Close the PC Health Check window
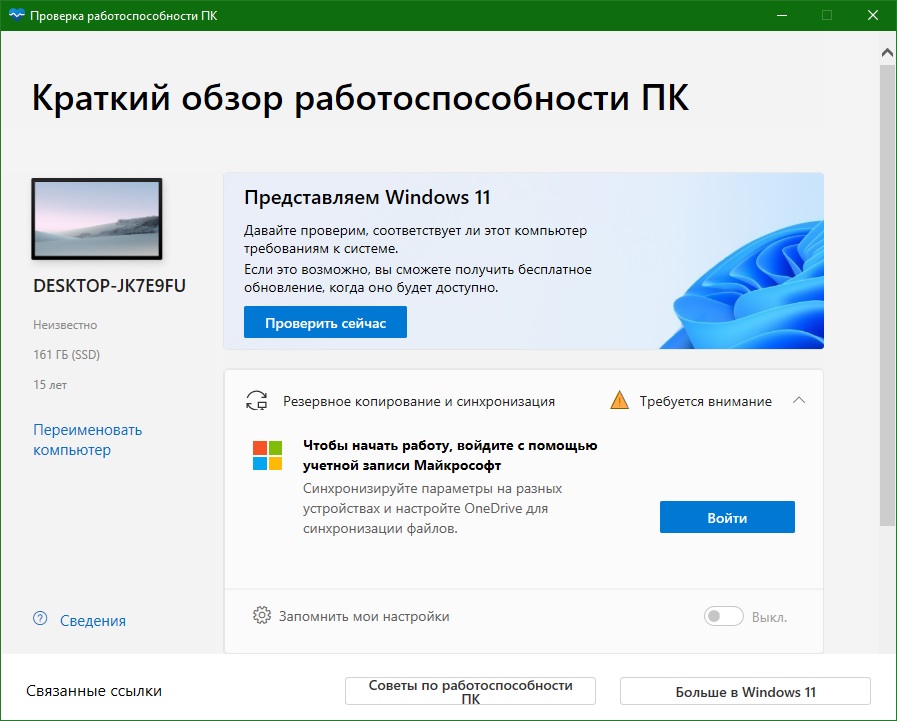The image size is (897, 721). coord(873,15)
